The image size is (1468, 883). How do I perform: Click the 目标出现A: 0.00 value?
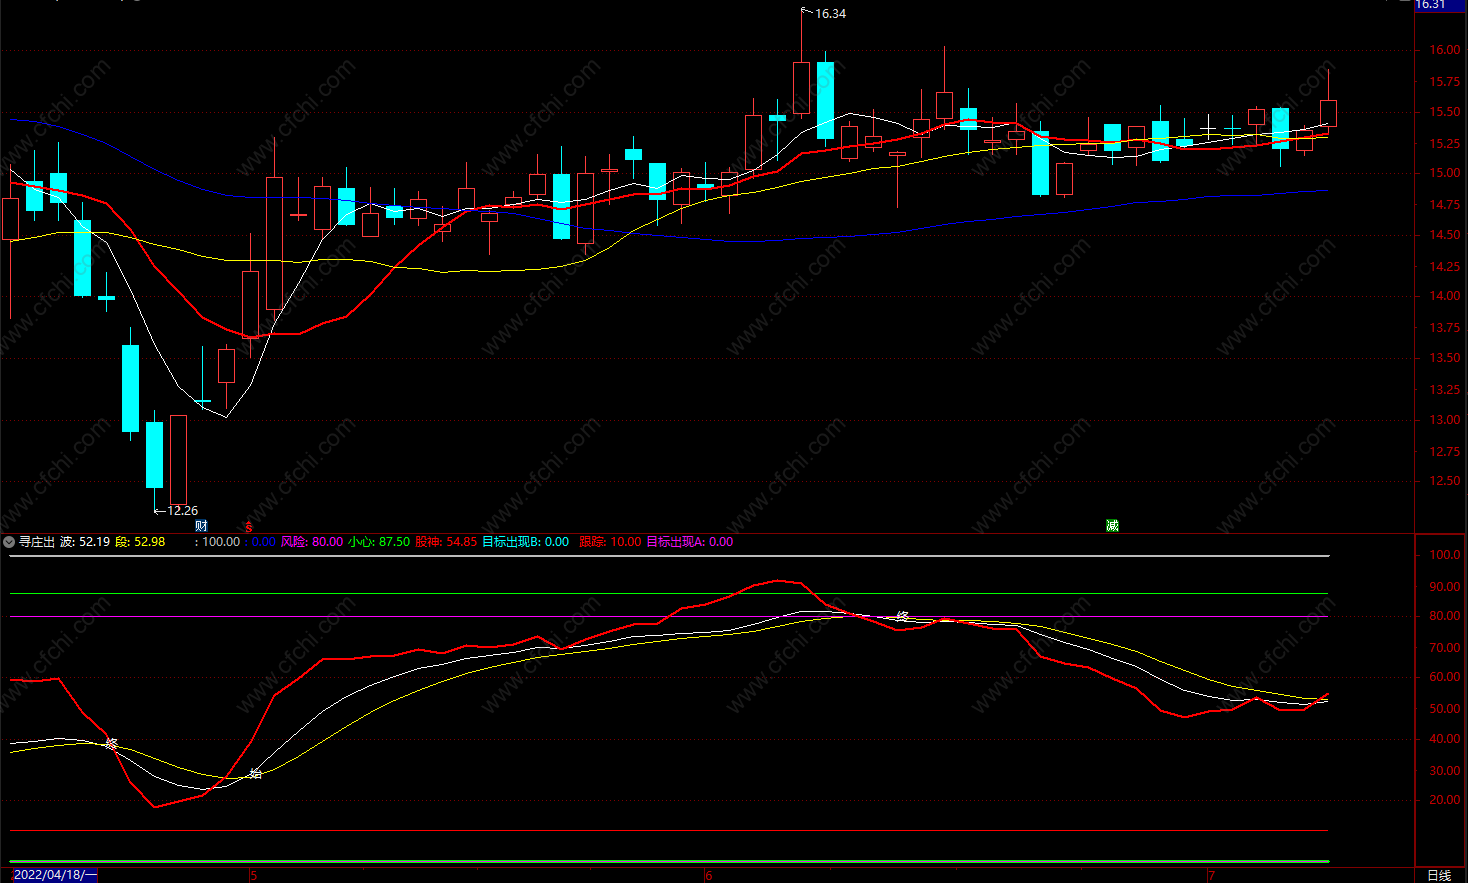coord(690,542)
